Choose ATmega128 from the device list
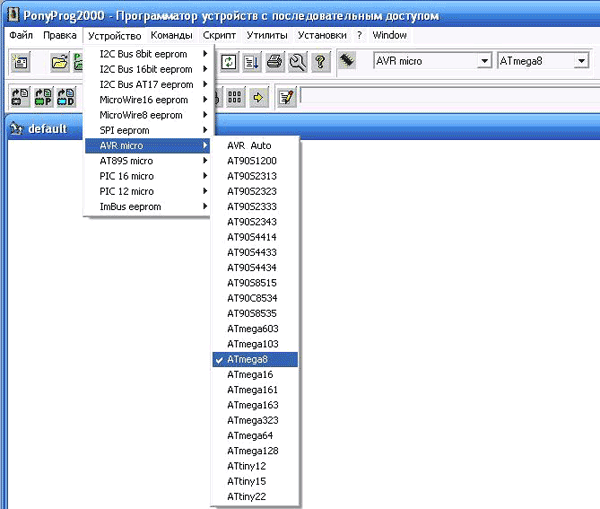600x509 pixels. [255, 451]
